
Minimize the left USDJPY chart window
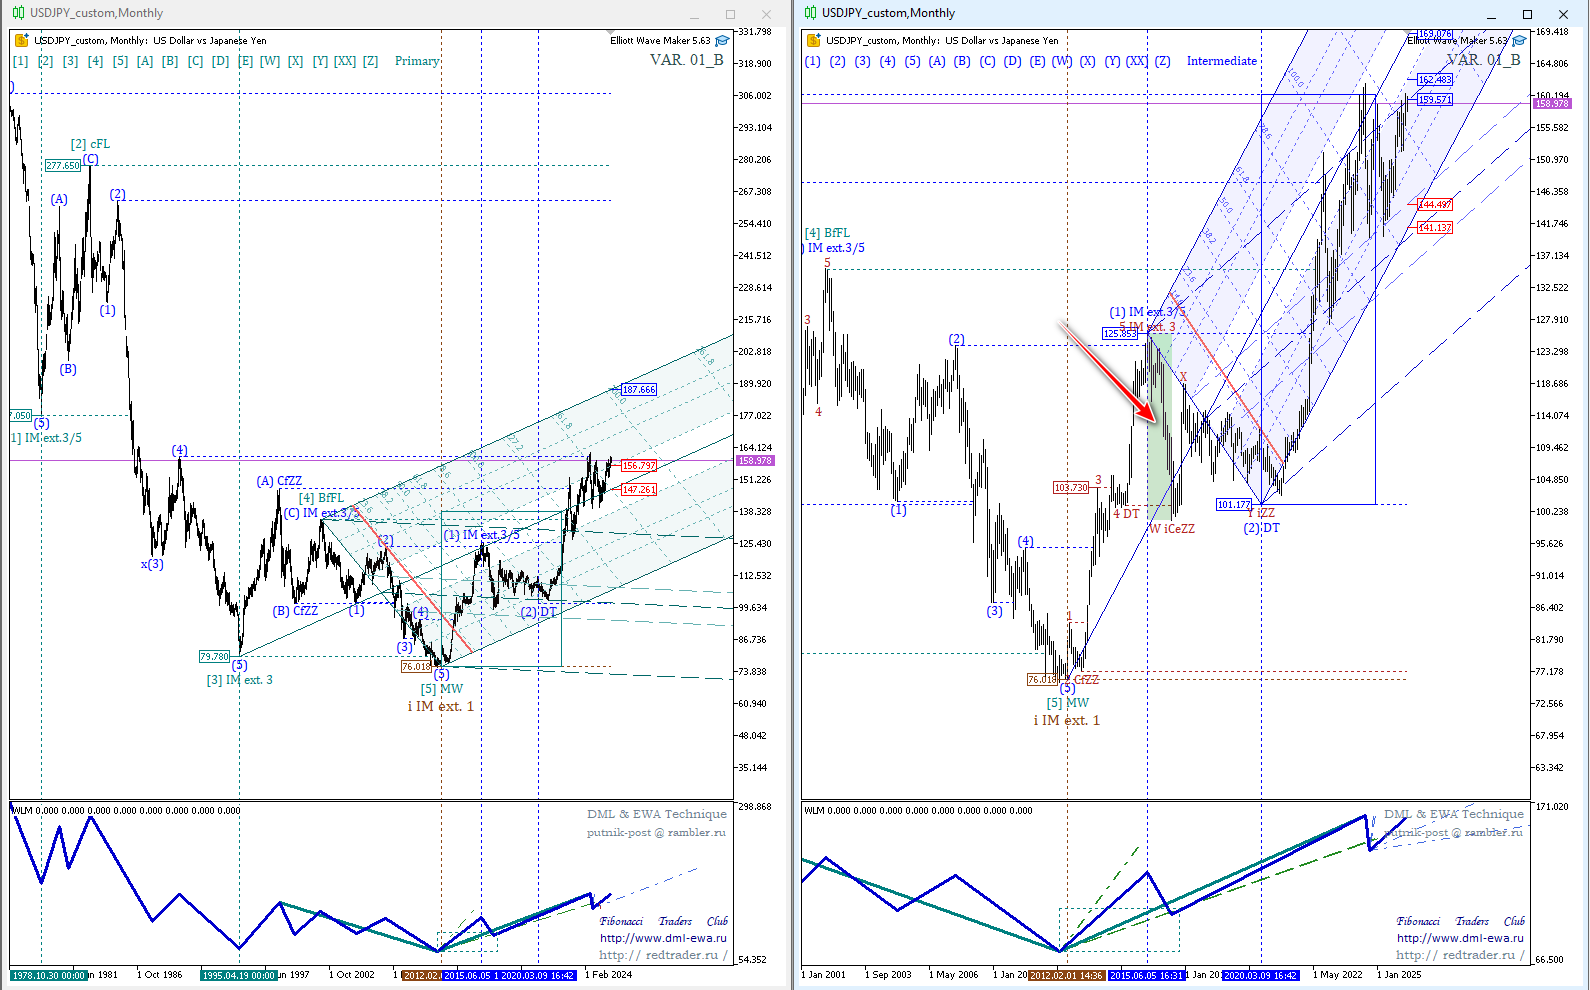click(695, 14)
